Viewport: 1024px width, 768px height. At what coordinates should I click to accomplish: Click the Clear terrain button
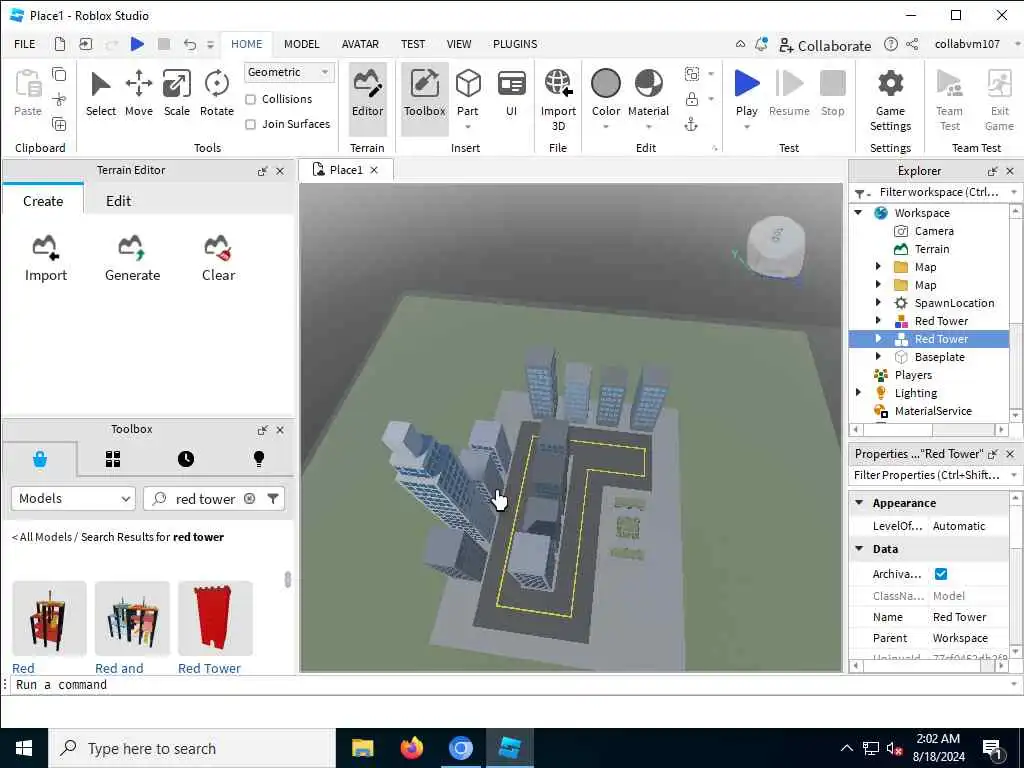tap(218, 259)
